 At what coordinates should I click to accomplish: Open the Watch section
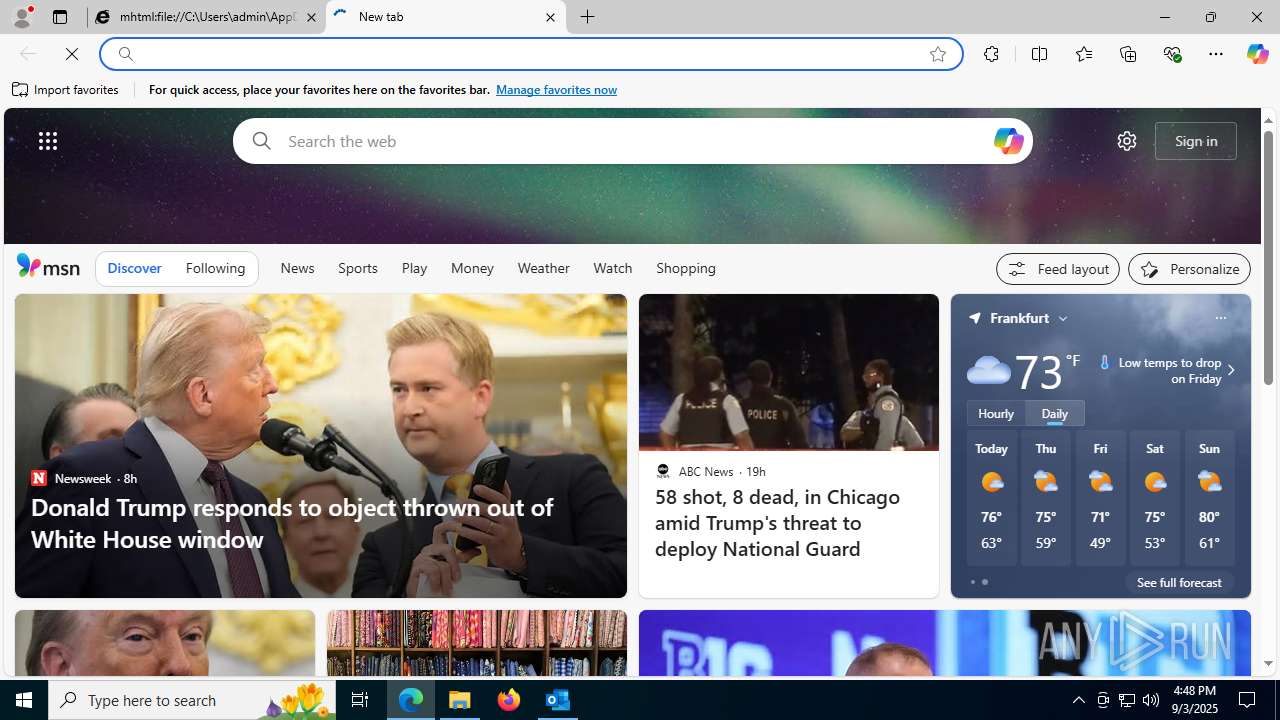(612, 268)
